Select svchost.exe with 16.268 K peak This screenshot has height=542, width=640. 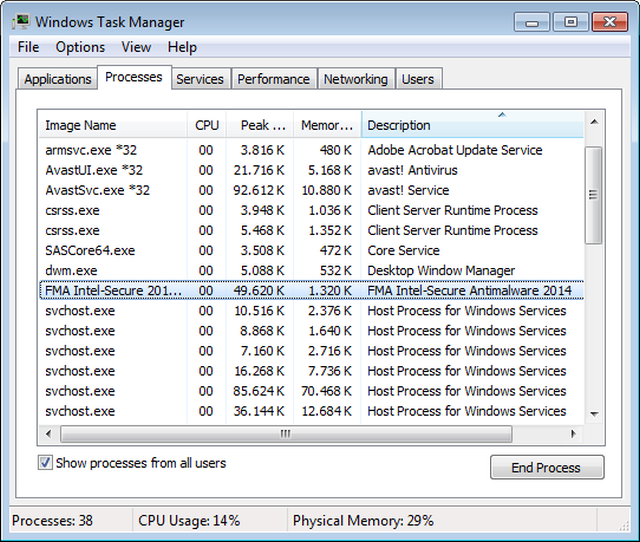[311, 371]
